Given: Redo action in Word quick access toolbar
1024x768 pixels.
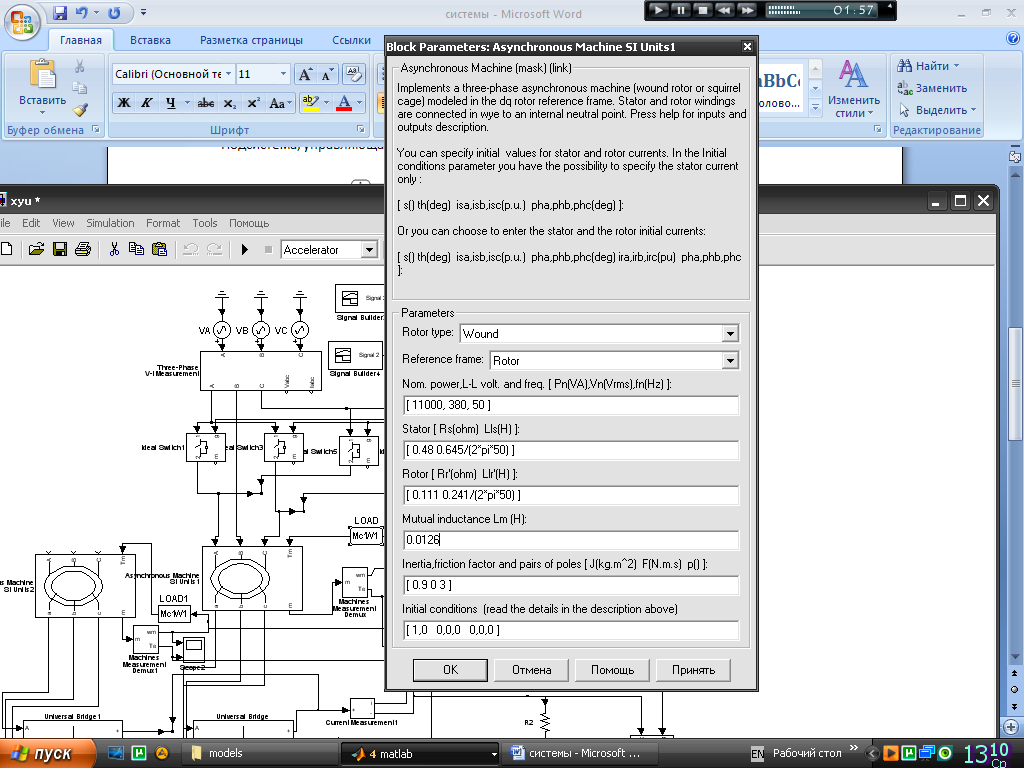Looking at the screenshot, I should pos(114,12).
